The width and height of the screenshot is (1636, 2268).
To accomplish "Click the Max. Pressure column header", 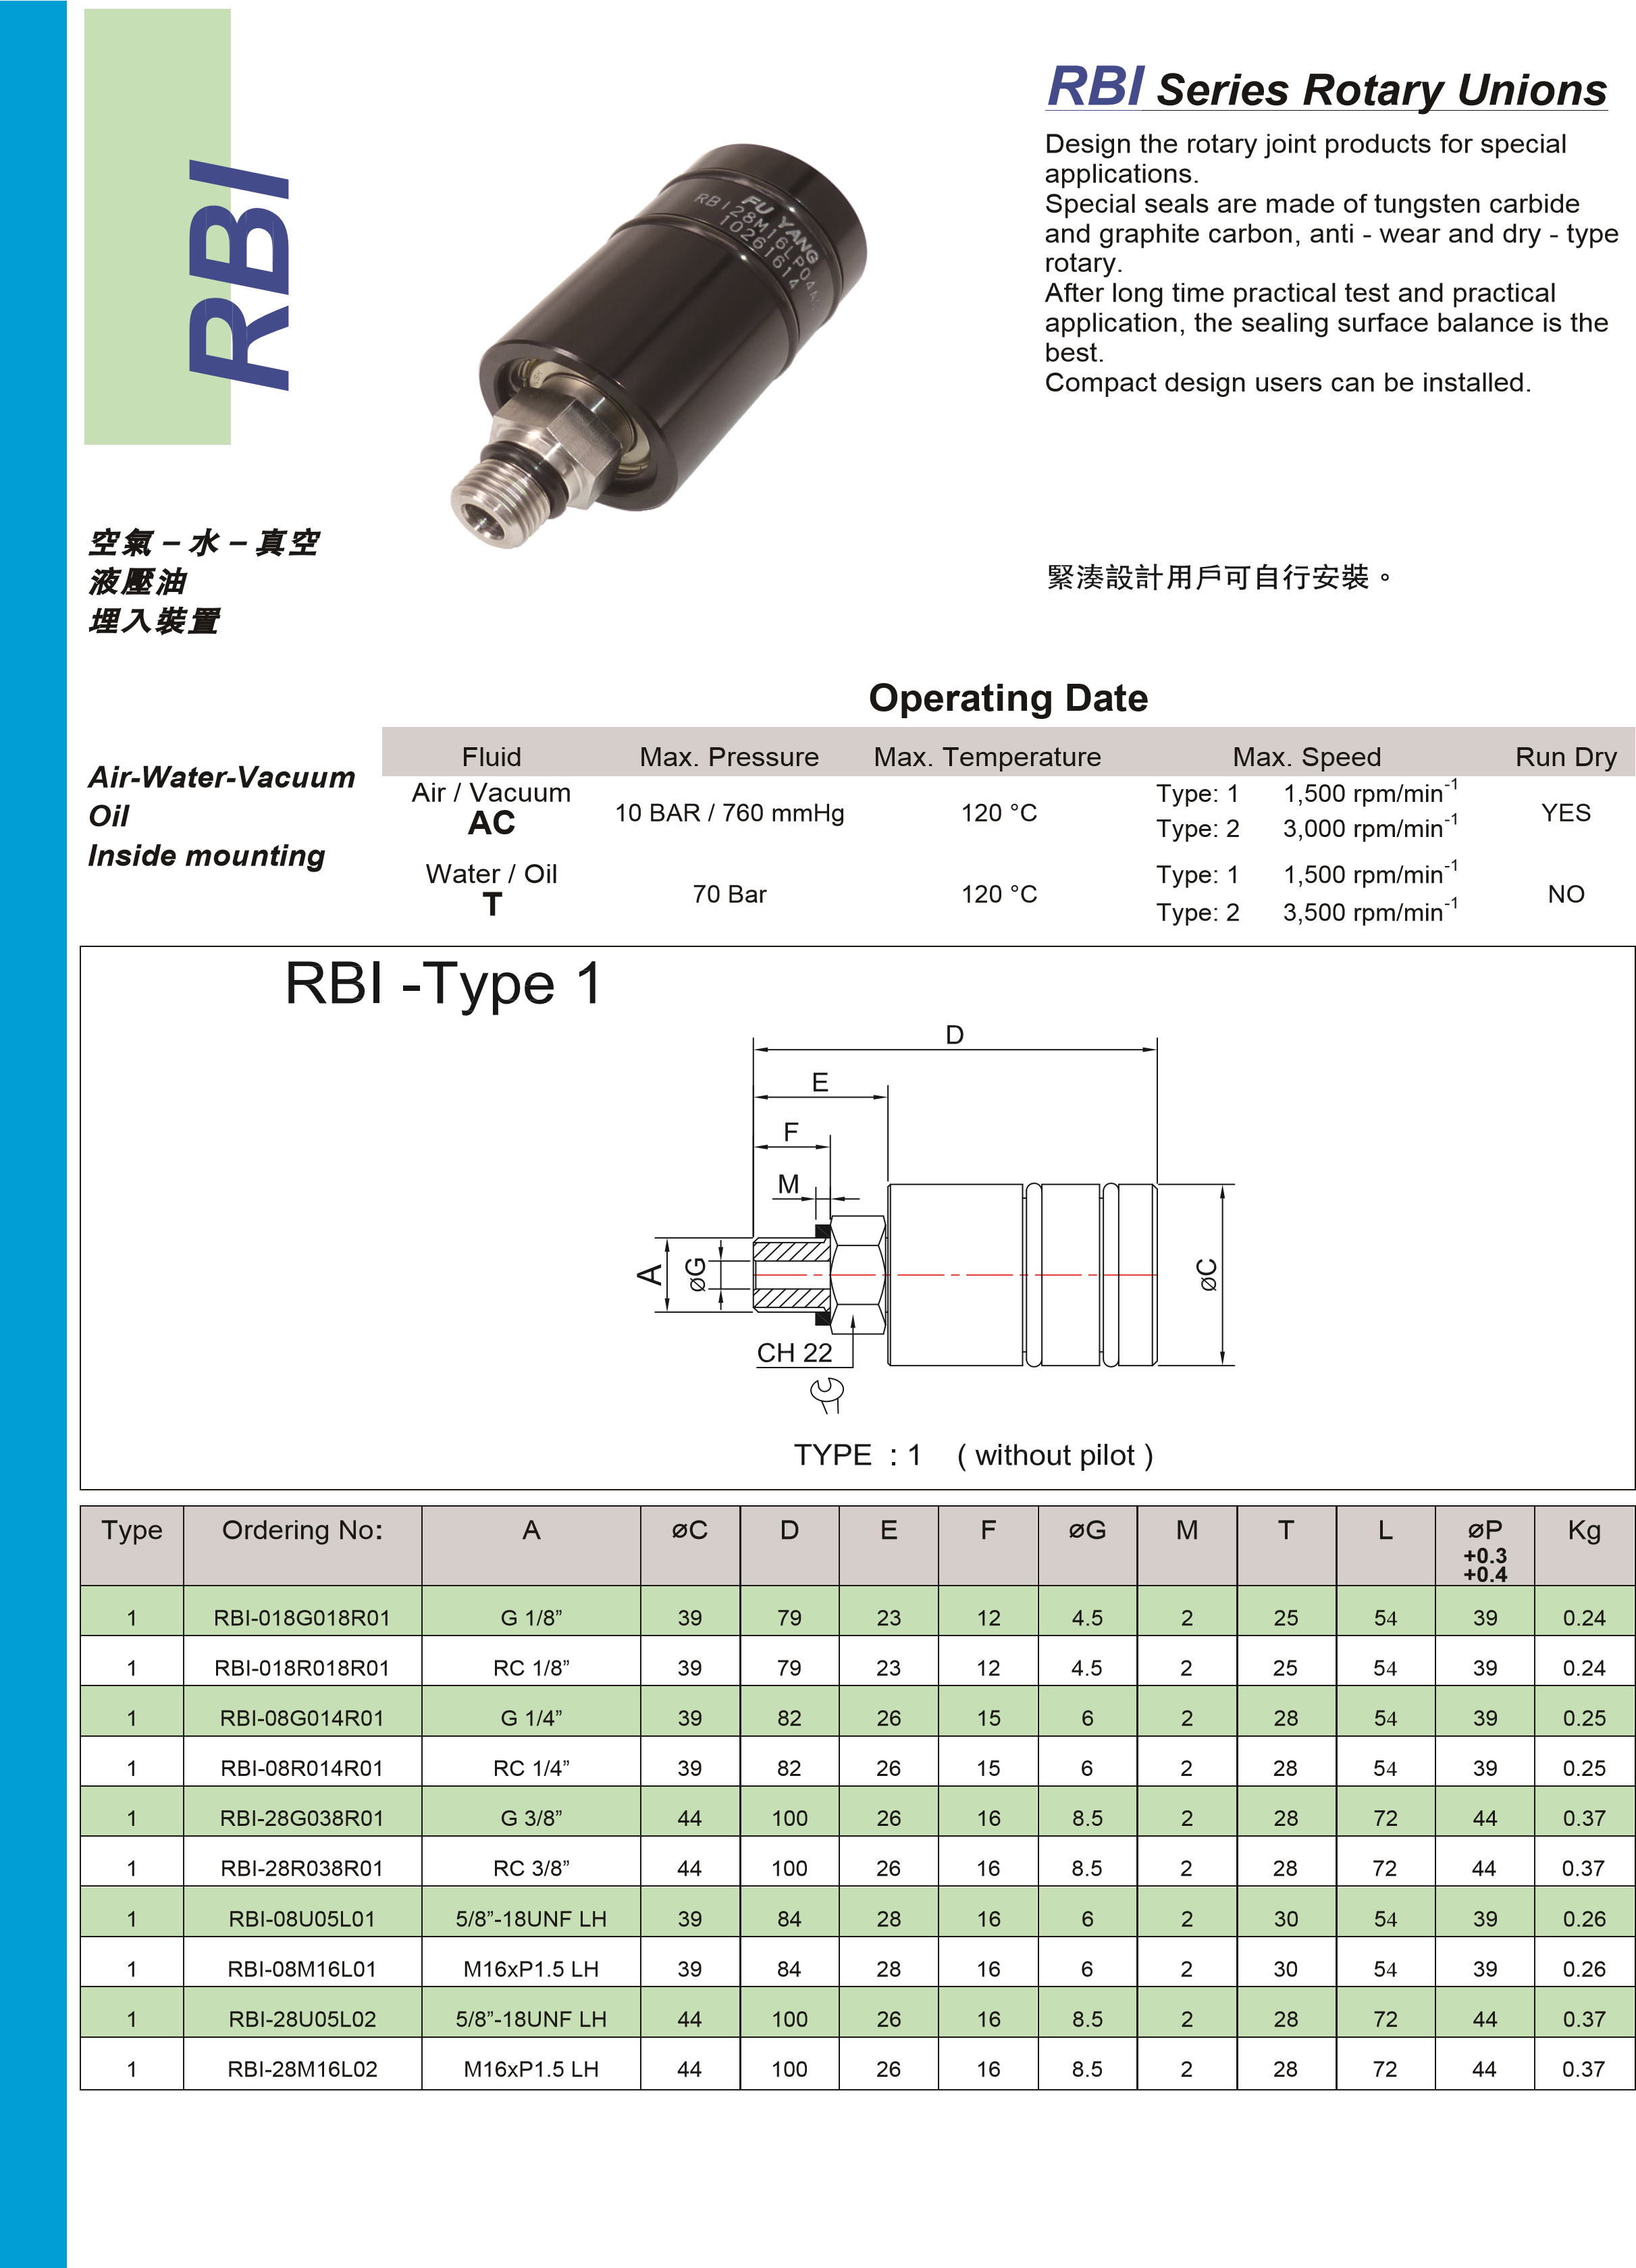I will click(729, 757).
